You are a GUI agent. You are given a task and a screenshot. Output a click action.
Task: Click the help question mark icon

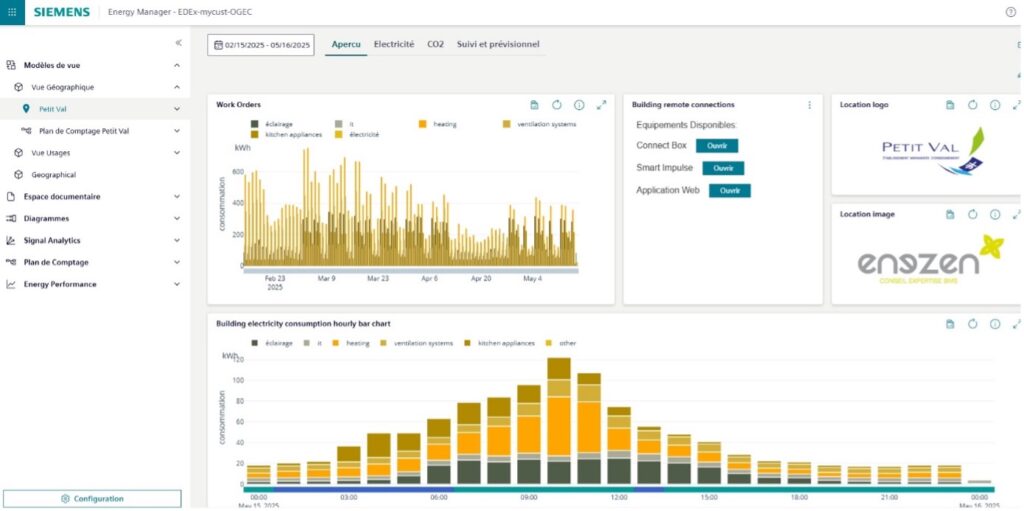1010,12
